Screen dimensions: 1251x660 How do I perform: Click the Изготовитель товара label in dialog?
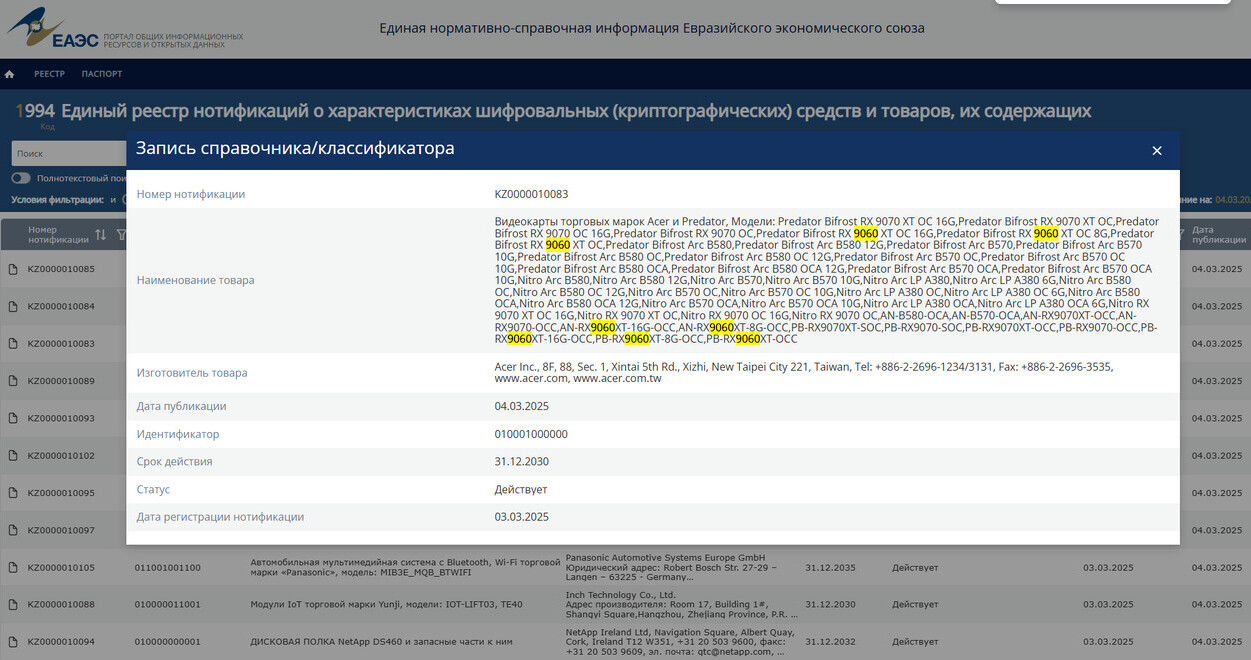tap(192, 373)
